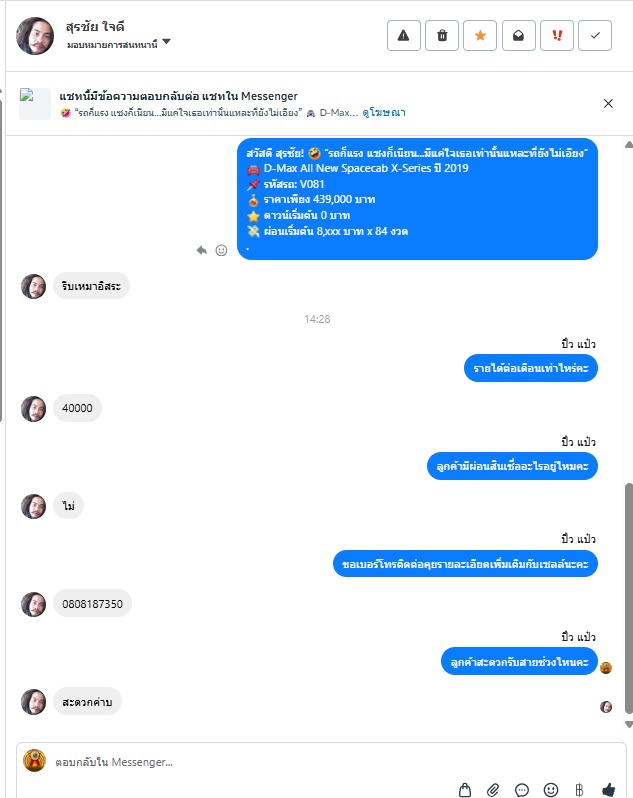Open สุรชัย ใจดี profile picture in header
The width and height of the screenshot is (633, 798).
[35, 36]
